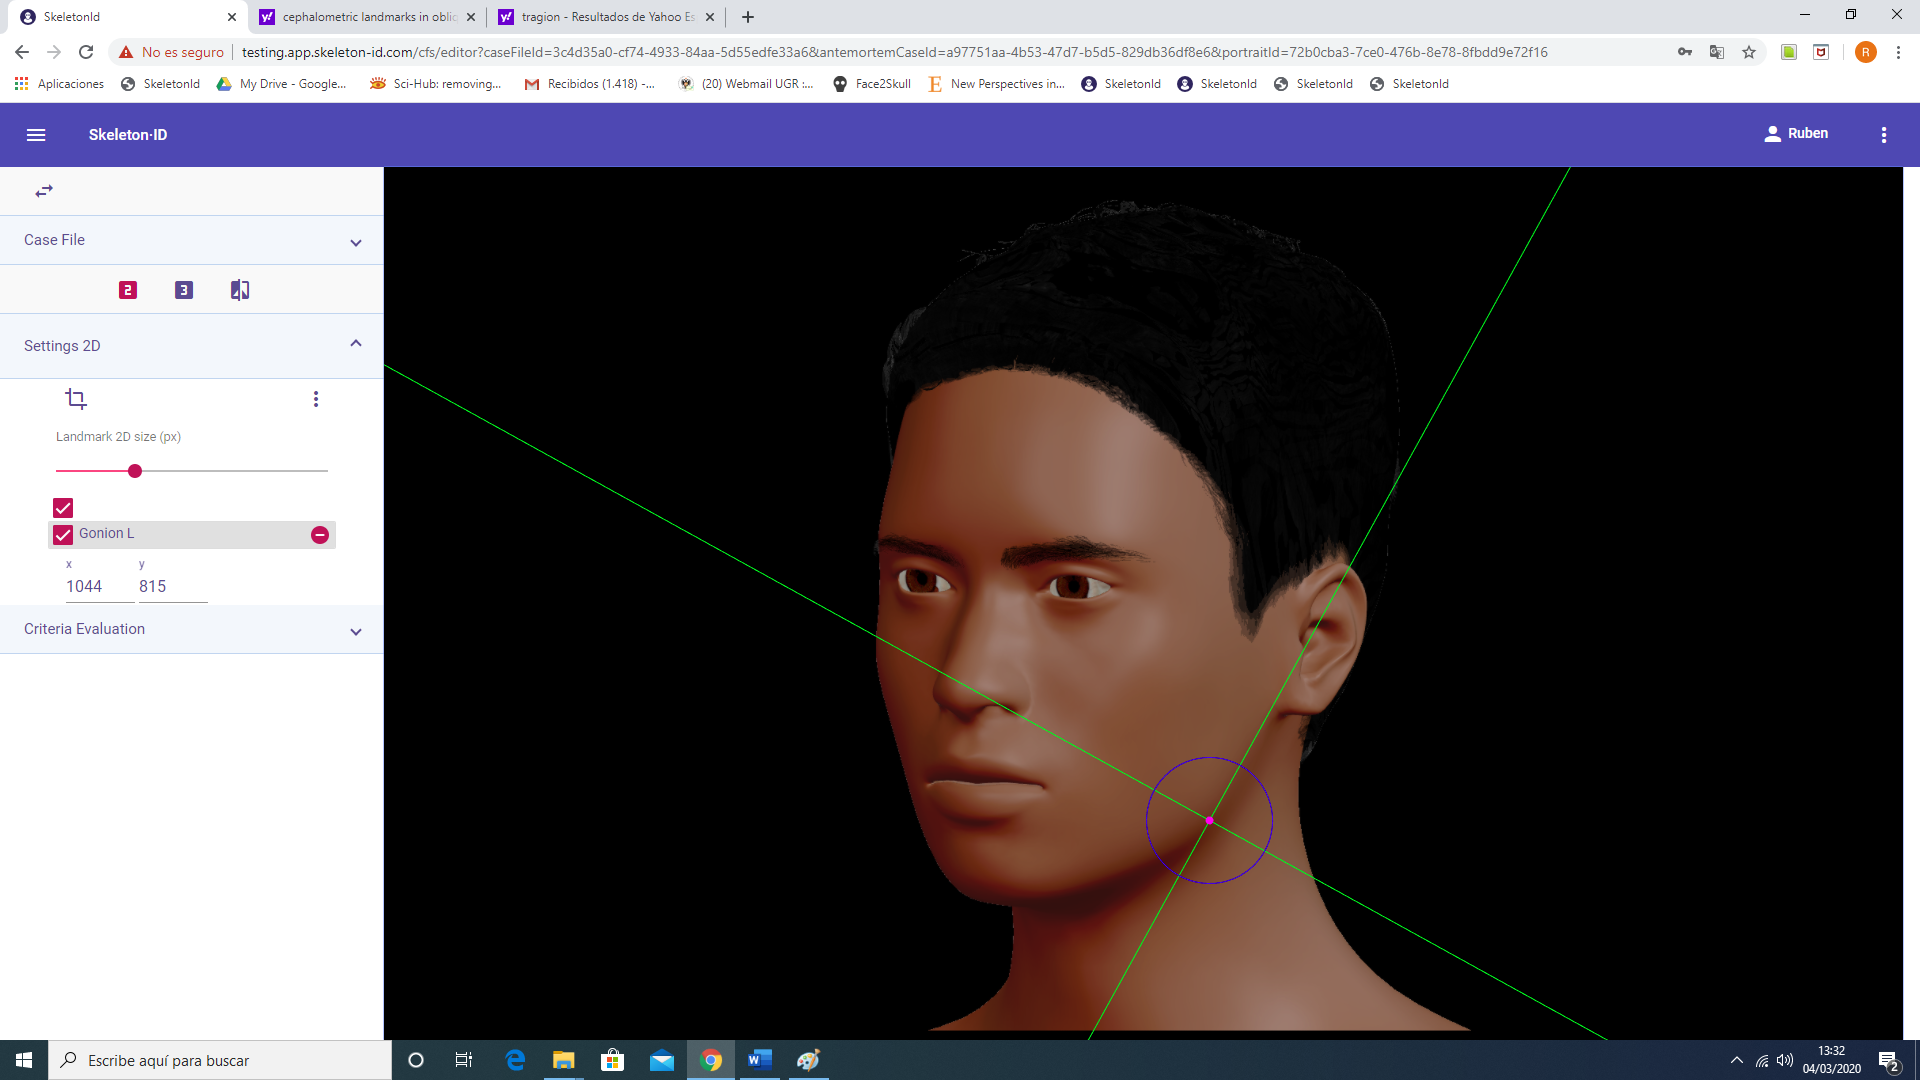The width and height of the screenshot is (1920, 1080).
Task: Toggle the Gonion L checkbox on
Action: click(62, 534)
